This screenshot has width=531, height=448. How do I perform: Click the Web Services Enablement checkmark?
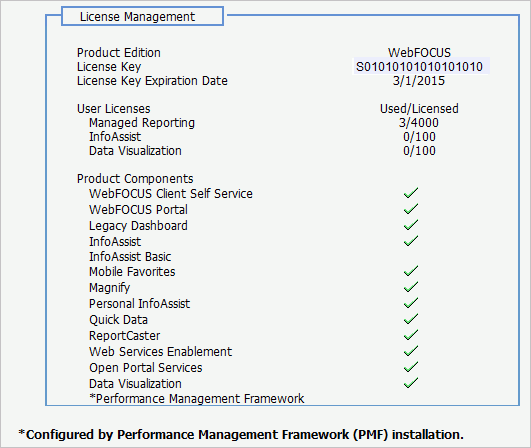tap(411, 351)
